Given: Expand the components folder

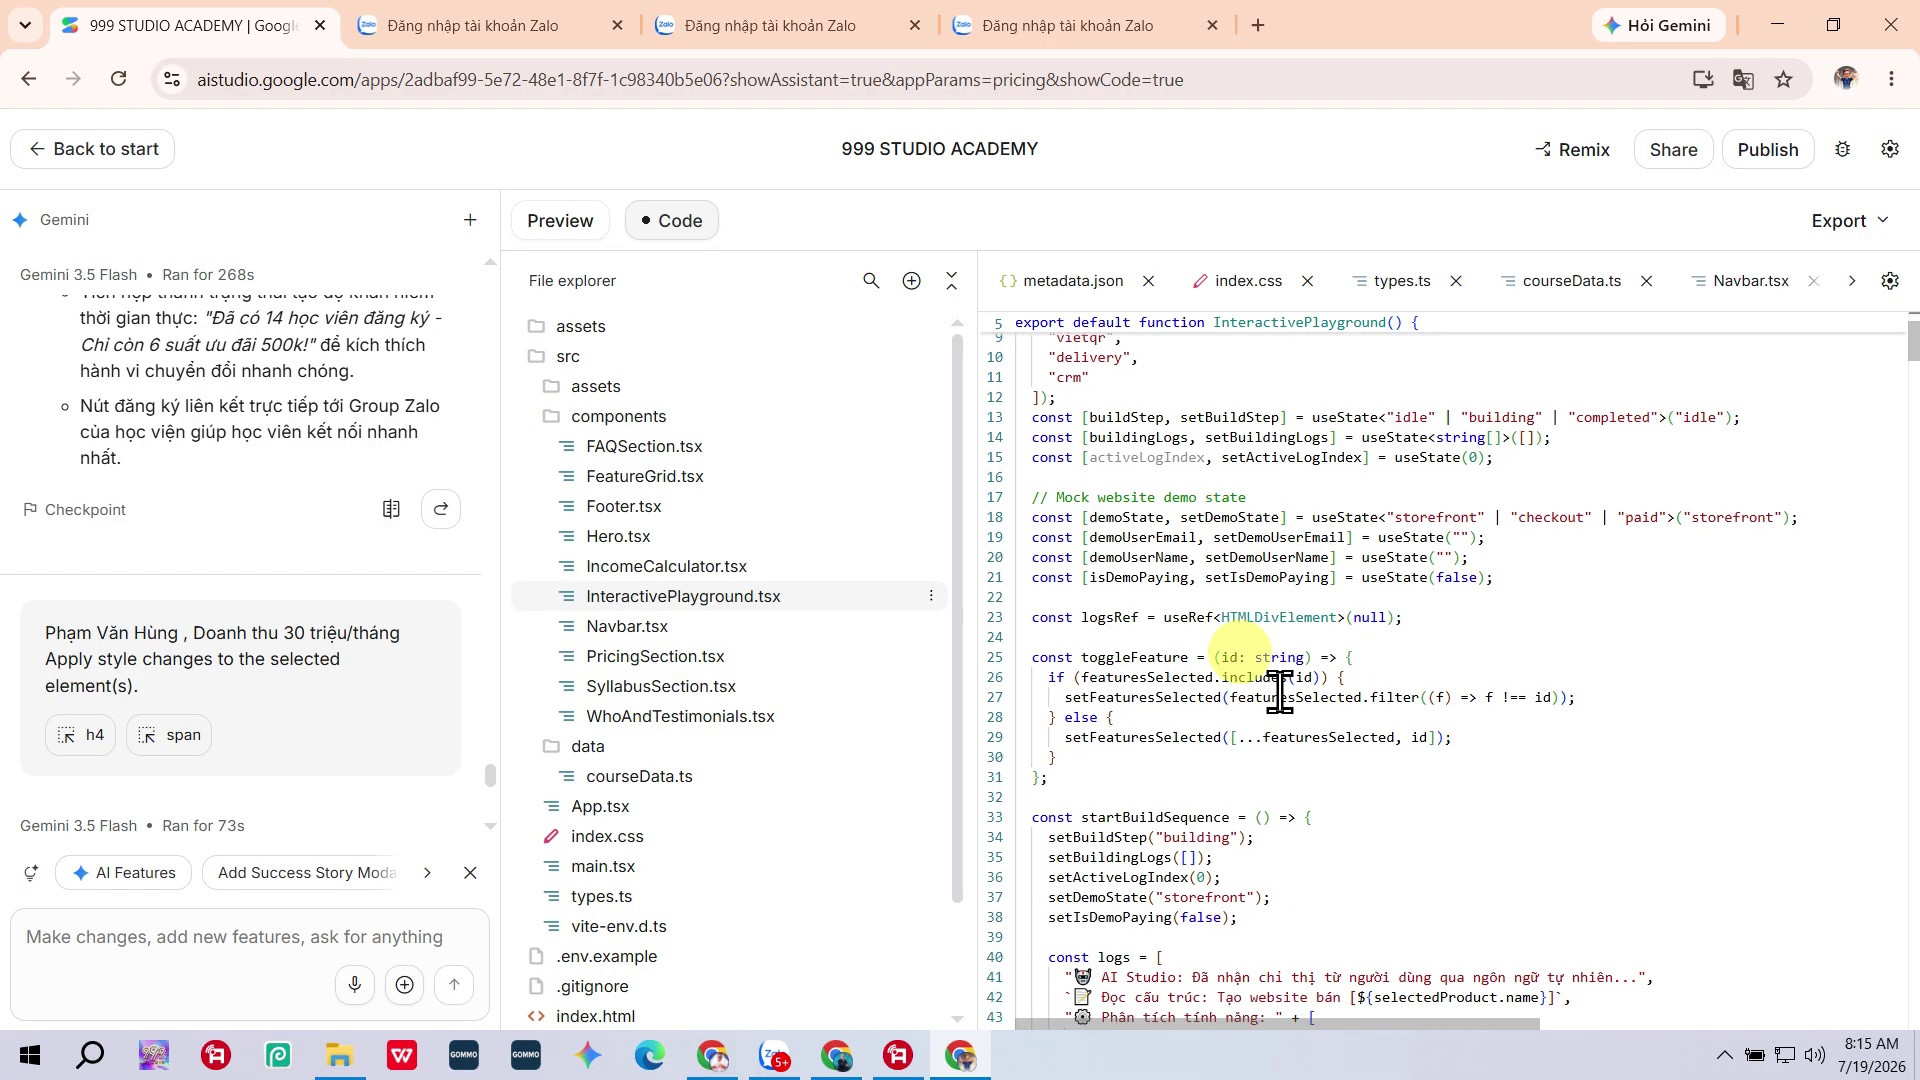Looking at the screenshot, I should tap(618, 416).
